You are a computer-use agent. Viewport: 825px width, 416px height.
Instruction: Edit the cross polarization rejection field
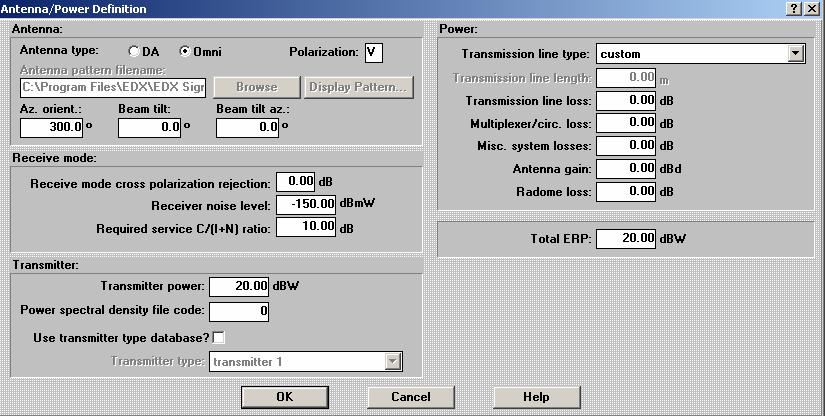click(x=295, y=182)
